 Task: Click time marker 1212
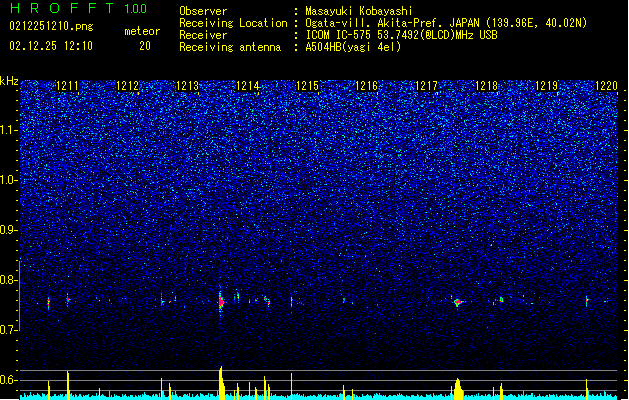128,85
